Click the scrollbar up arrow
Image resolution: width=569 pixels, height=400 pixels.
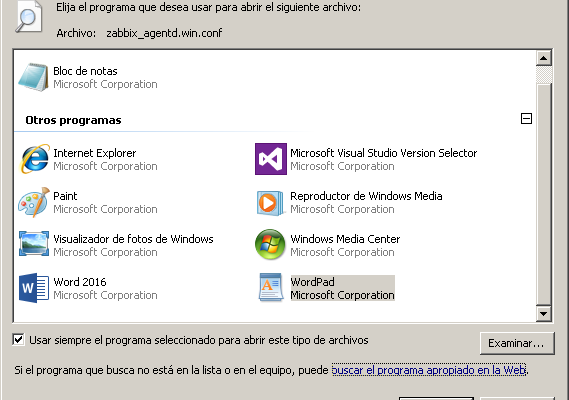click(x=544, y=58)
